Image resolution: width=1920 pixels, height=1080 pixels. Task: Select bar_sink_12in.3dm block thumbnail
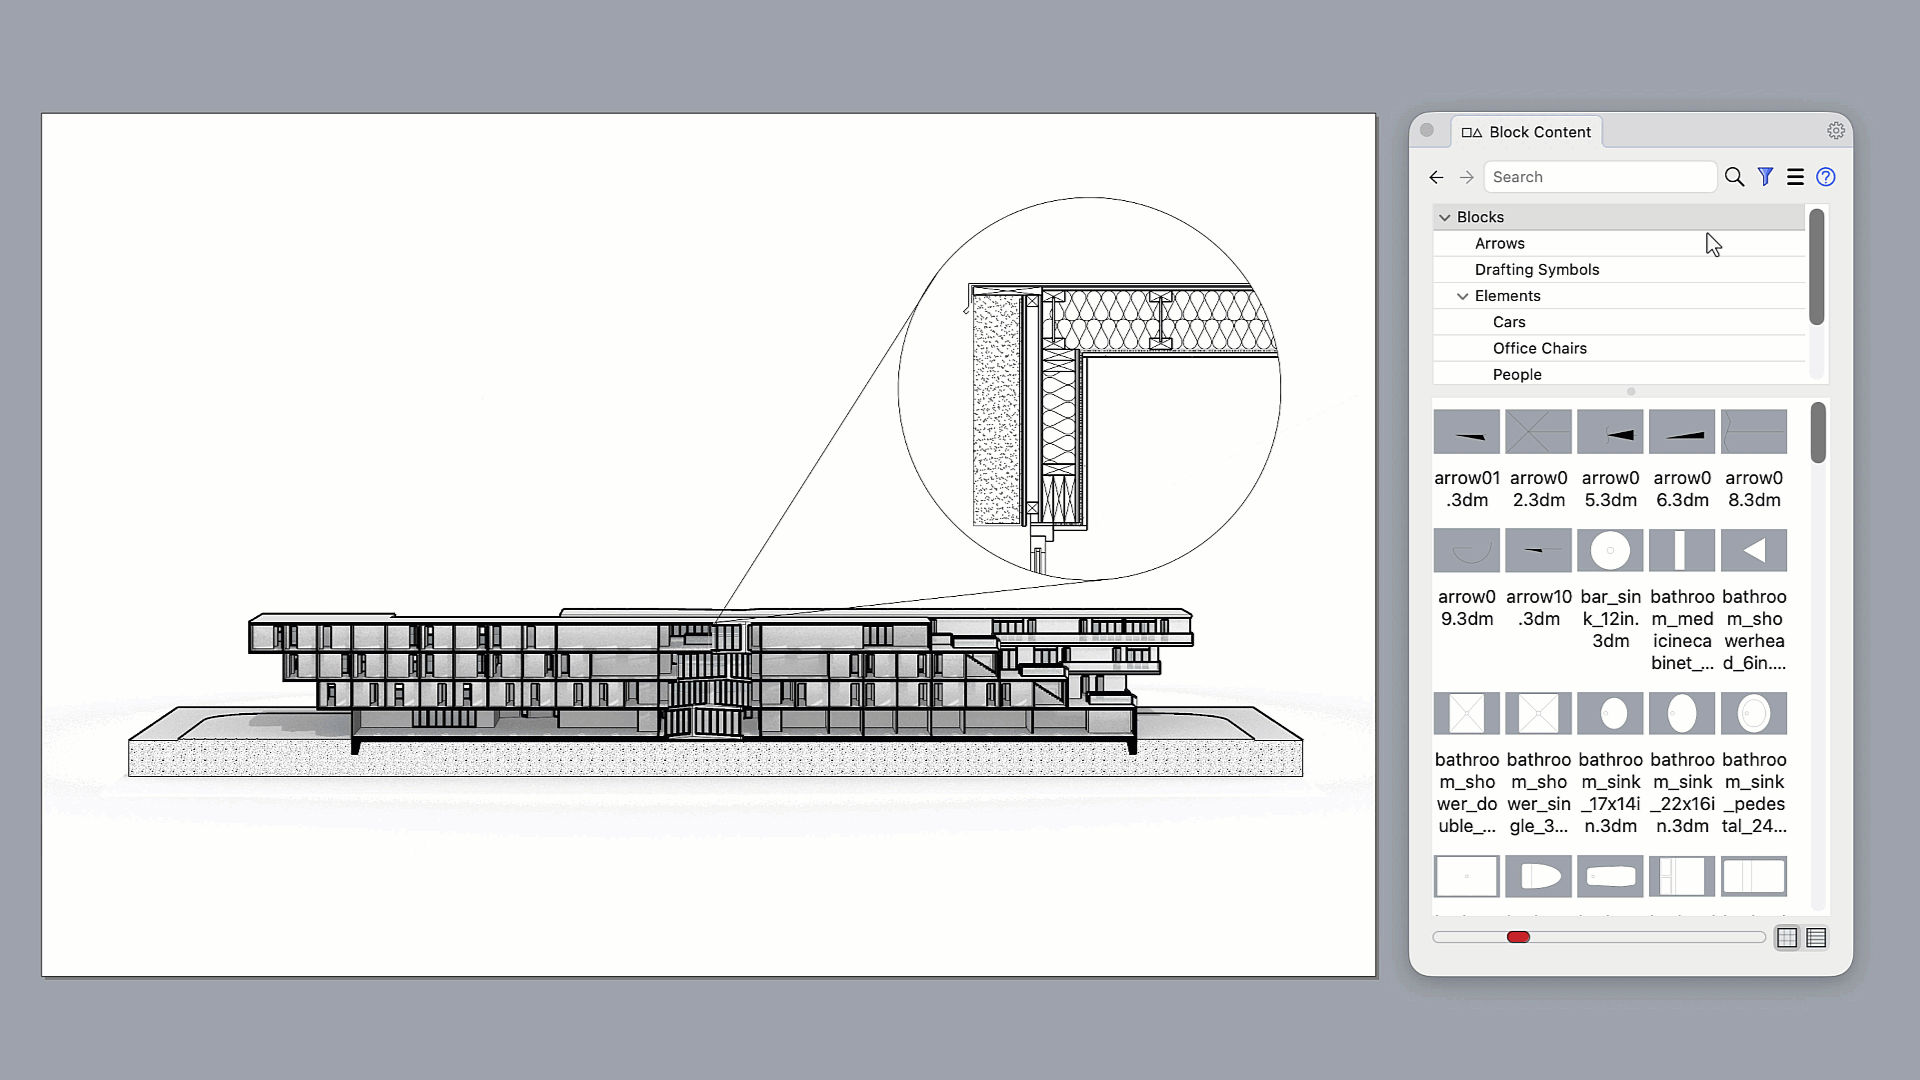click(x=1611, y=551)
